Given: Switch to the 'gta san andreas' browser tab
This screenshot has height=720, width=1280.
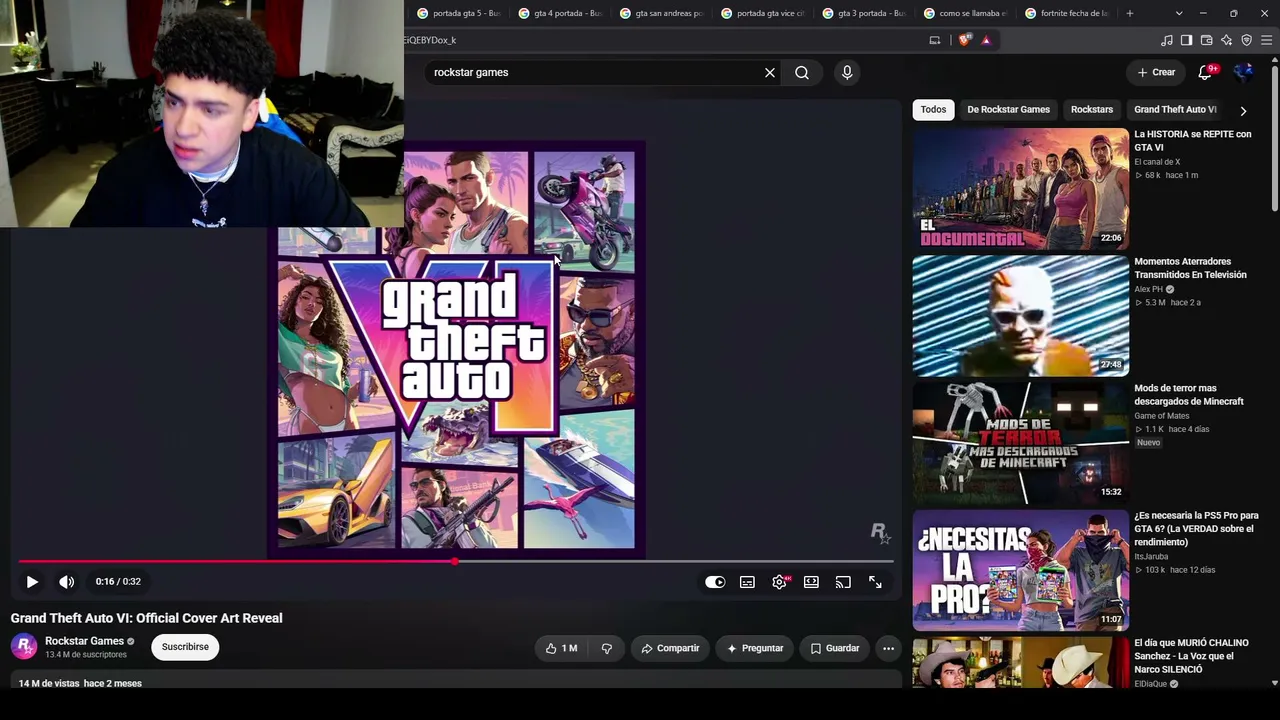Looking at the screenshot, I should tap(660, 13).
